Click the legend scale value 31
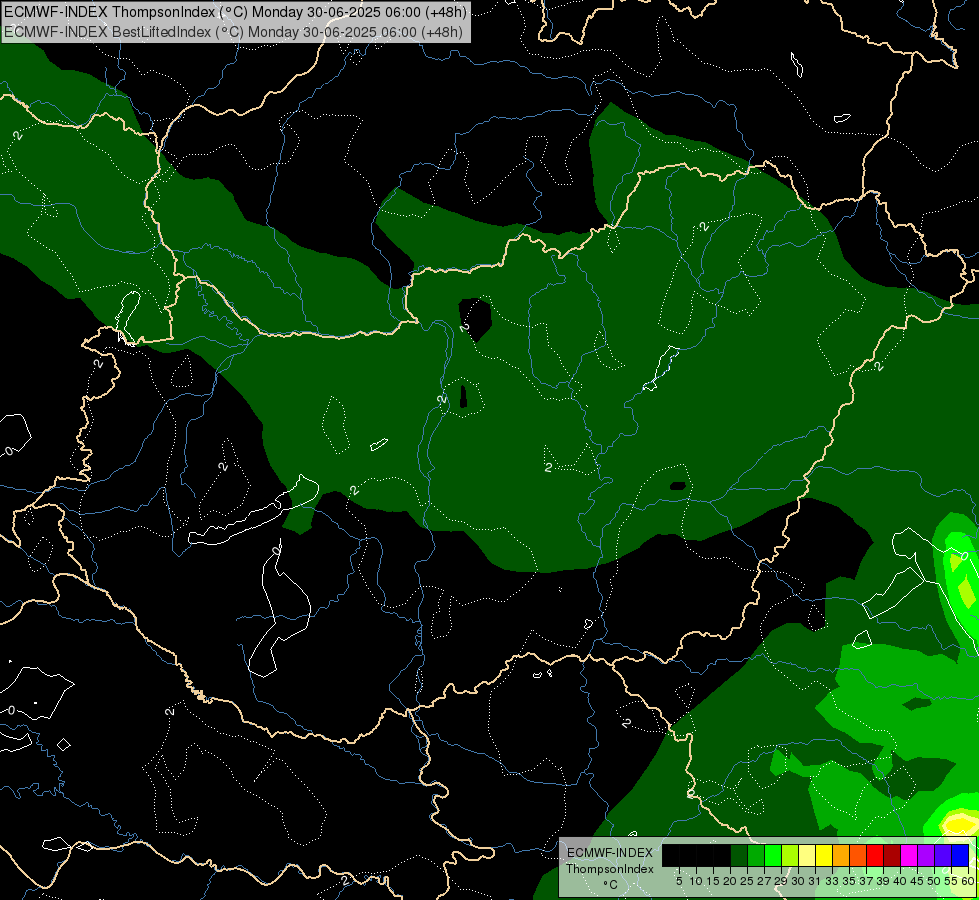Image resolution: width=979 pixels, height=900 pixels. pyautogui.click(x=815, y=881)
